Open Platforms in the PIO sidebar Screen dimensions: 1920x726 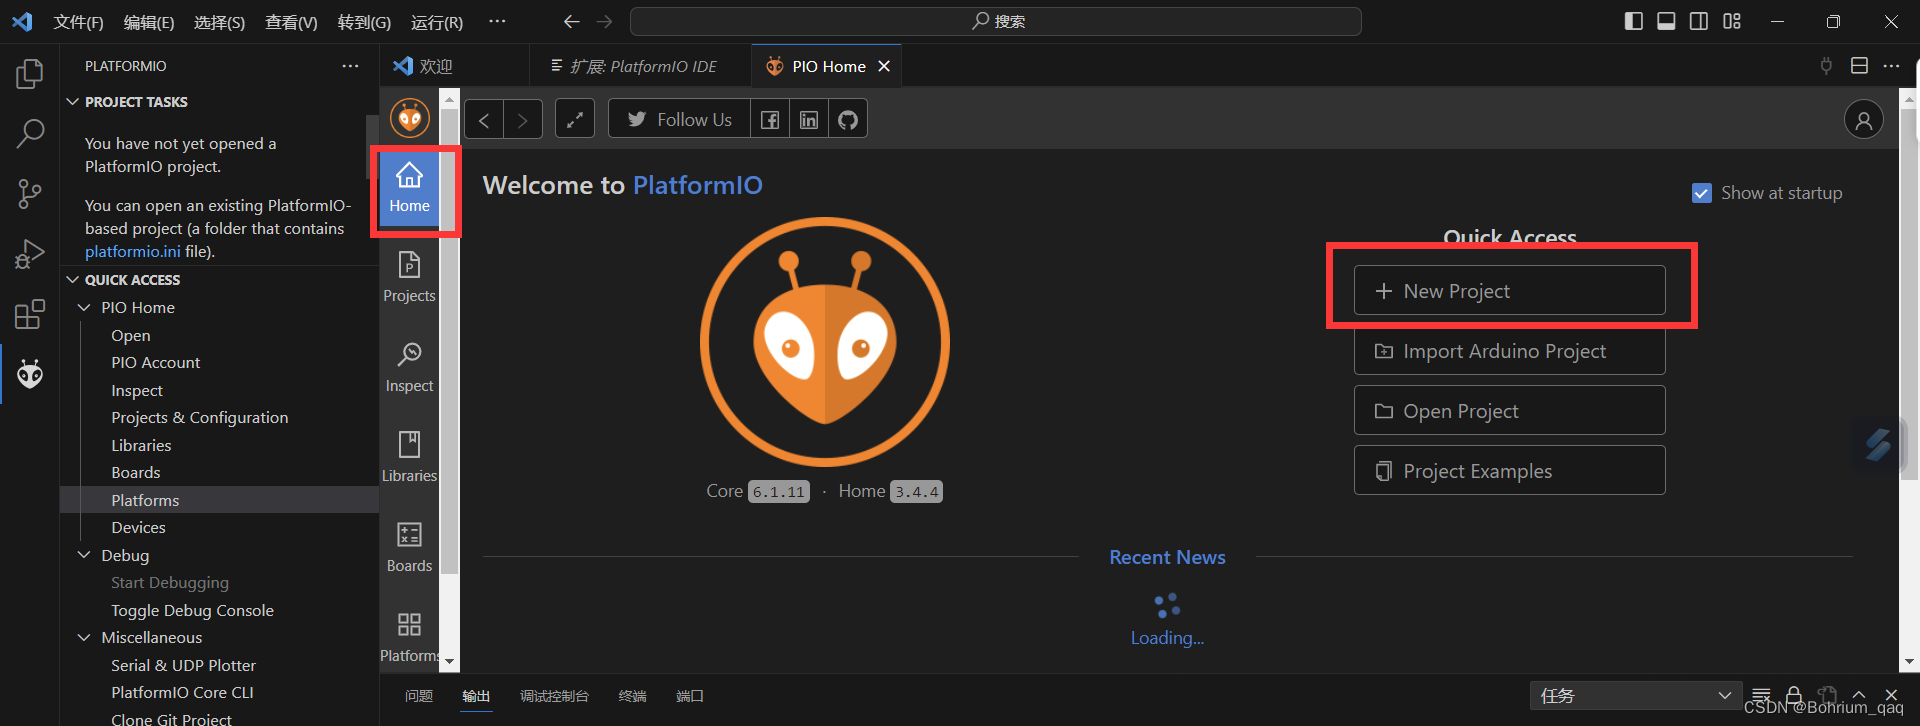click(x=409, y=637)
